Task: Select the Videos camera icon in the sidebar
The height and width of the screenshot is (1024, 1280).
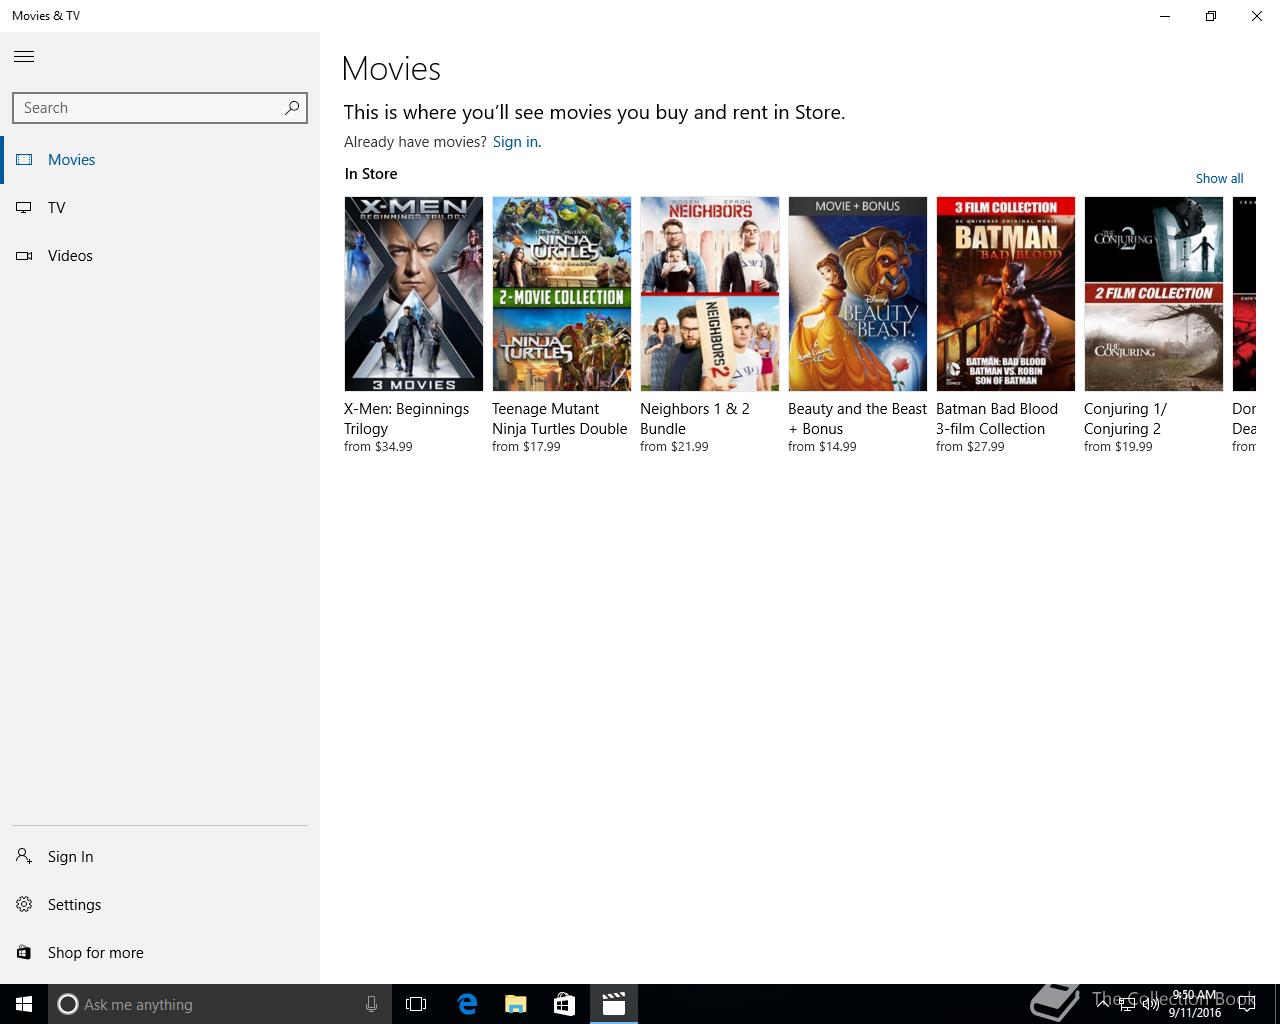Action: pos(24,256)
